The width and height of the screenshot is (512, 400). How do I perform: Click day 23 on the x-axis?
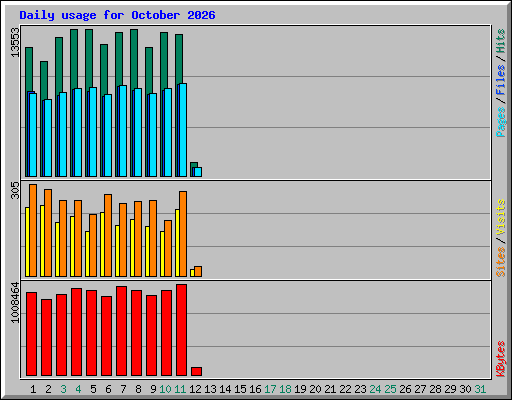click(360, 389)
